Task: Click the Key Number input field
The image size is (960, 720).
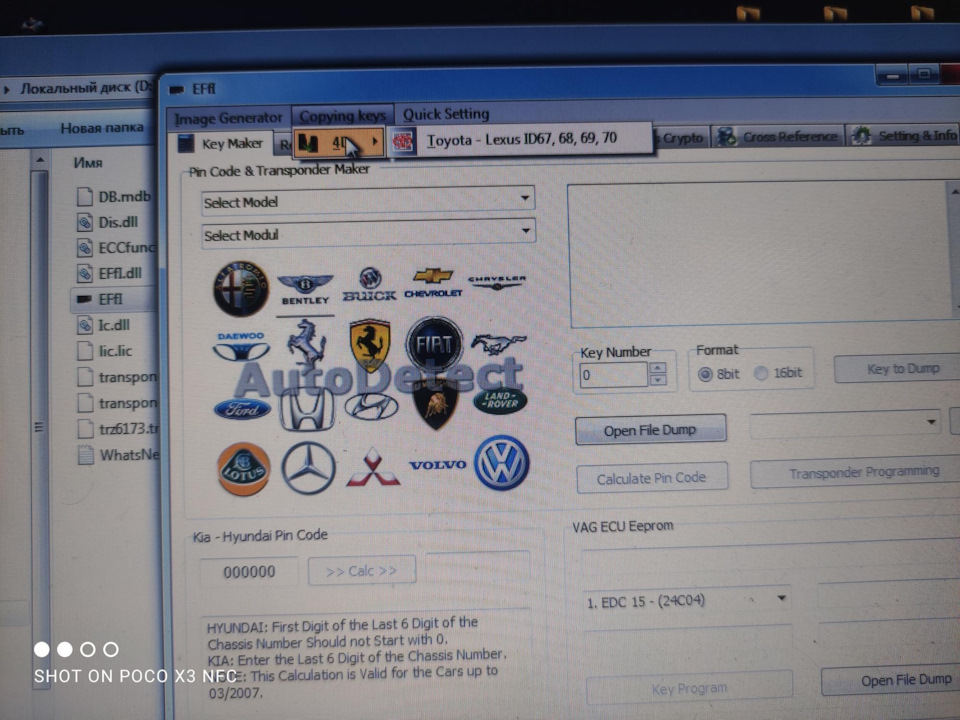Action: tap(613, 375)
